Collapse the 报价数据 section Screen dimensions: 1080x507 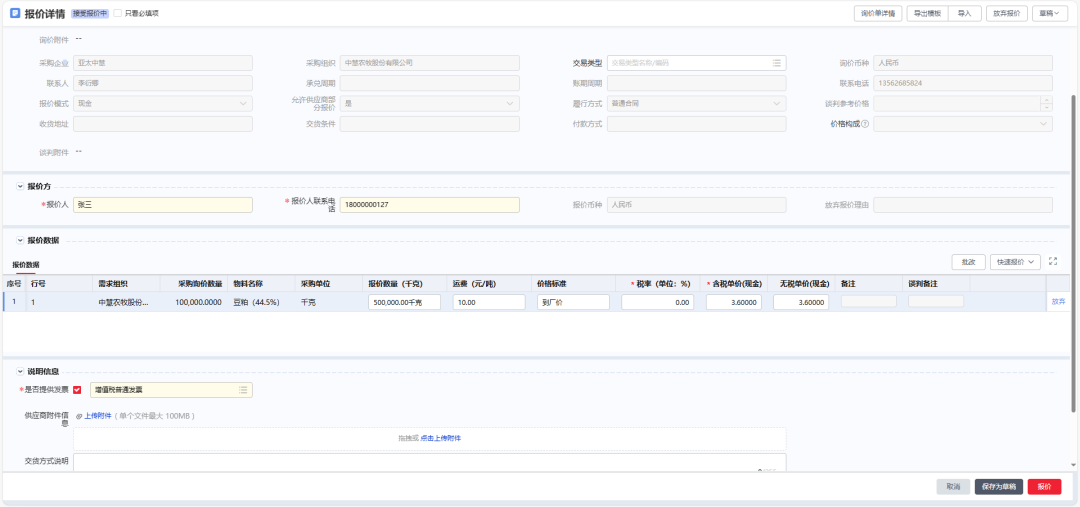coord(20,240)
